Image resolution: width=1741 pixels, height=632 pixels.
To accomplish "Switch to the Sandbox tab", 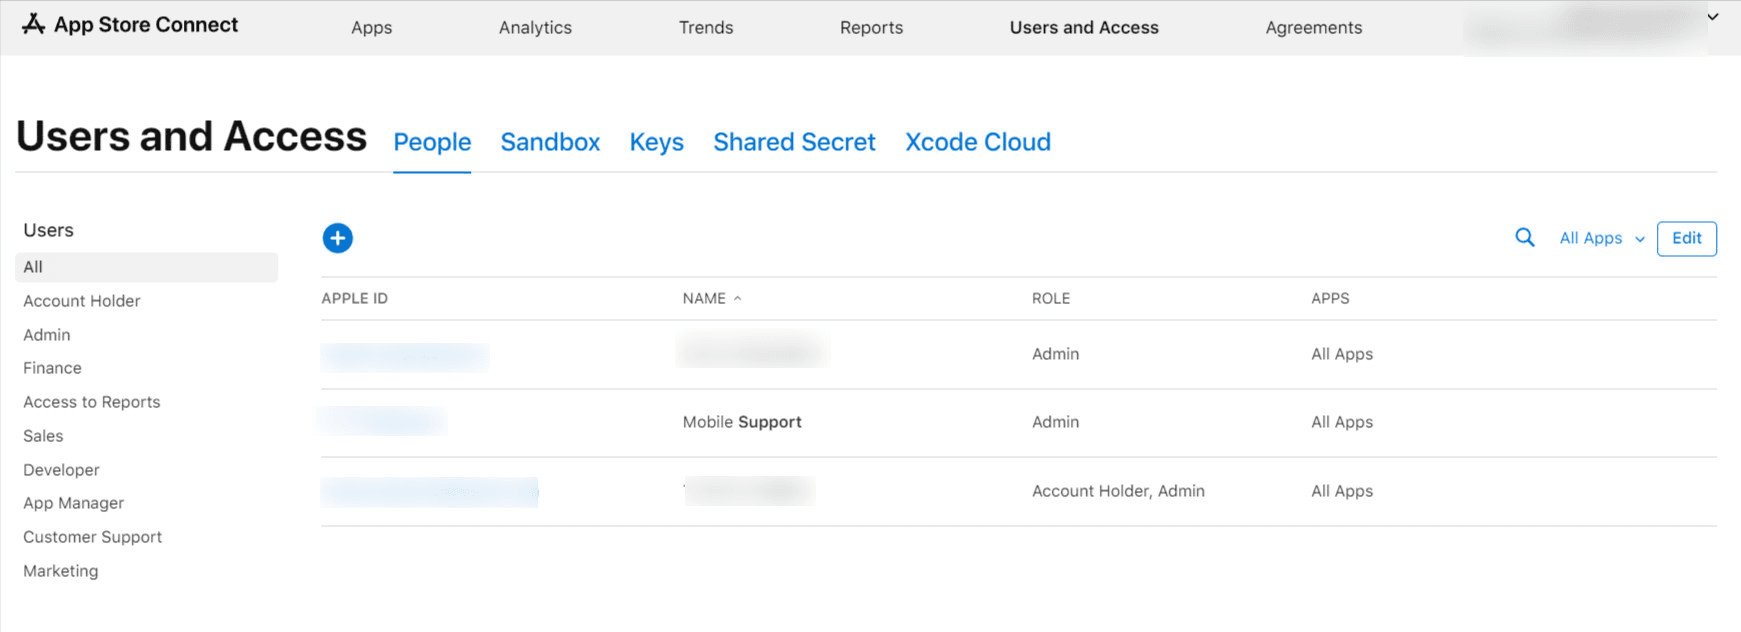I will coord(550,142).
